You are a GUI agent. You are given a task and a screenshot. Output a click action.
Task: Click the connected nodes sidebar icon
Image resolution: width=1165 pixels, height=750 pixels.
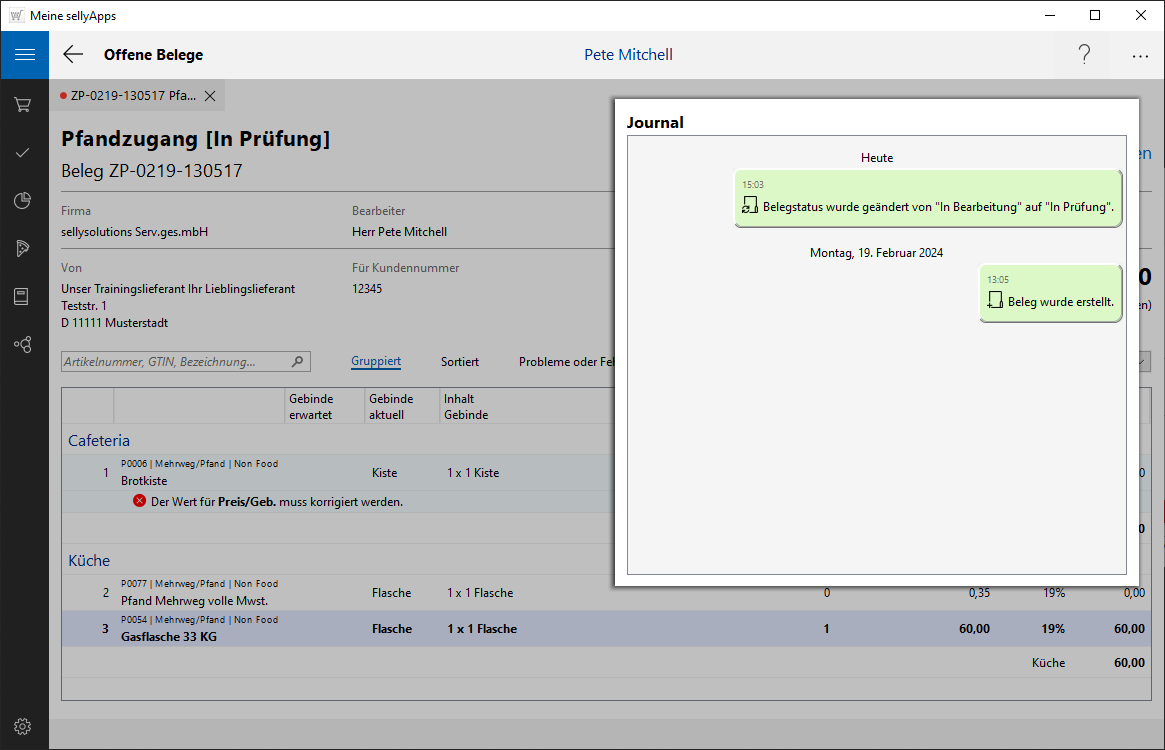coord(23,344)
